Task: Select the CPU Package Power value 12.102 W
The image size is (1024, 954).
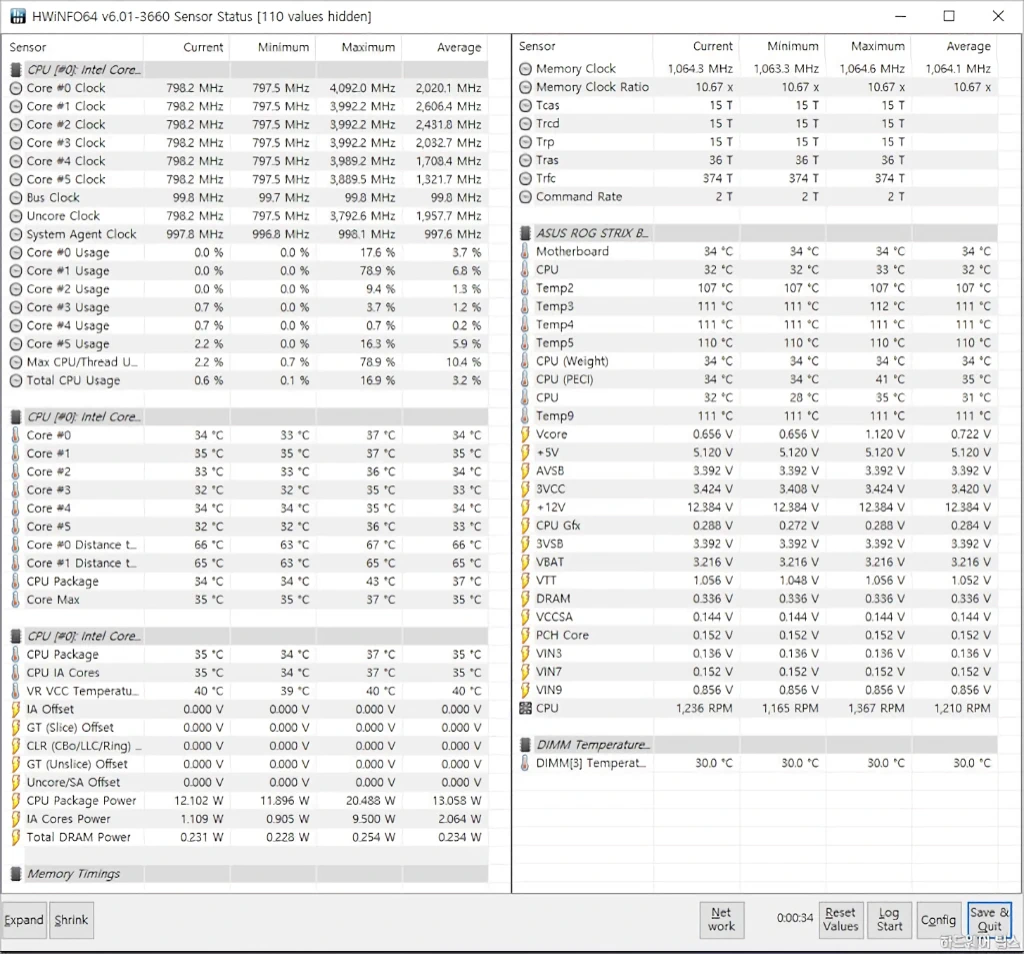Action: 199,801
